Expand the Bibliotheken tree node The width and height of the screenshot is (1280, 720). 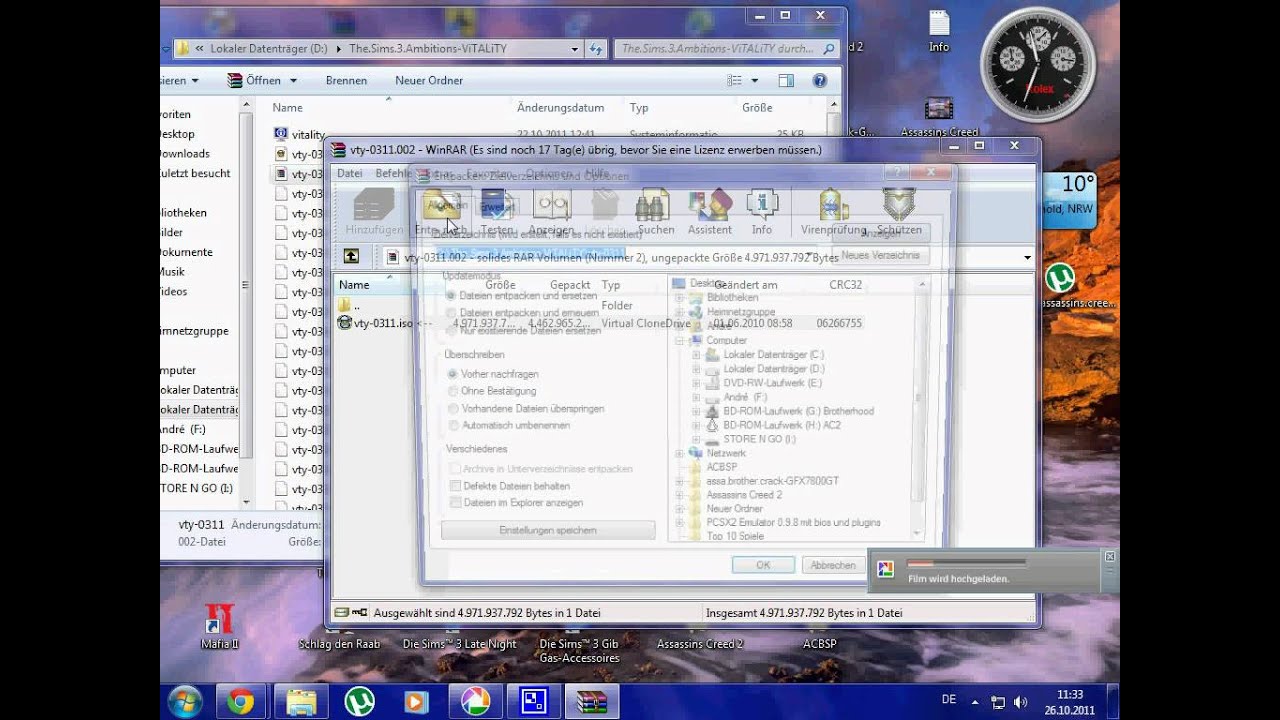[x=680, y=297]
